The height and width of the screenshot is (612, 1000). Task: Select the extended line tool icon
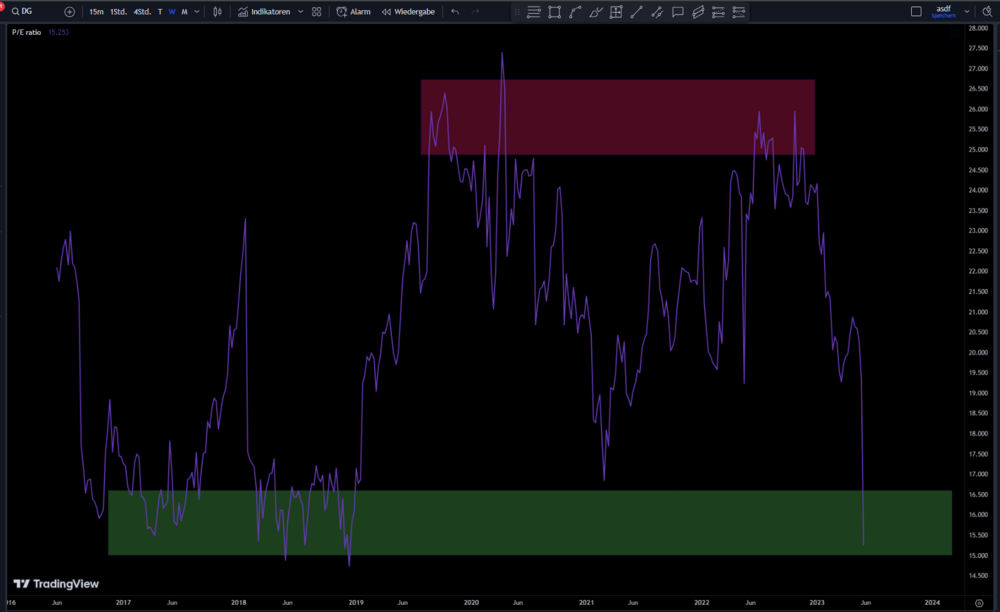657,11
